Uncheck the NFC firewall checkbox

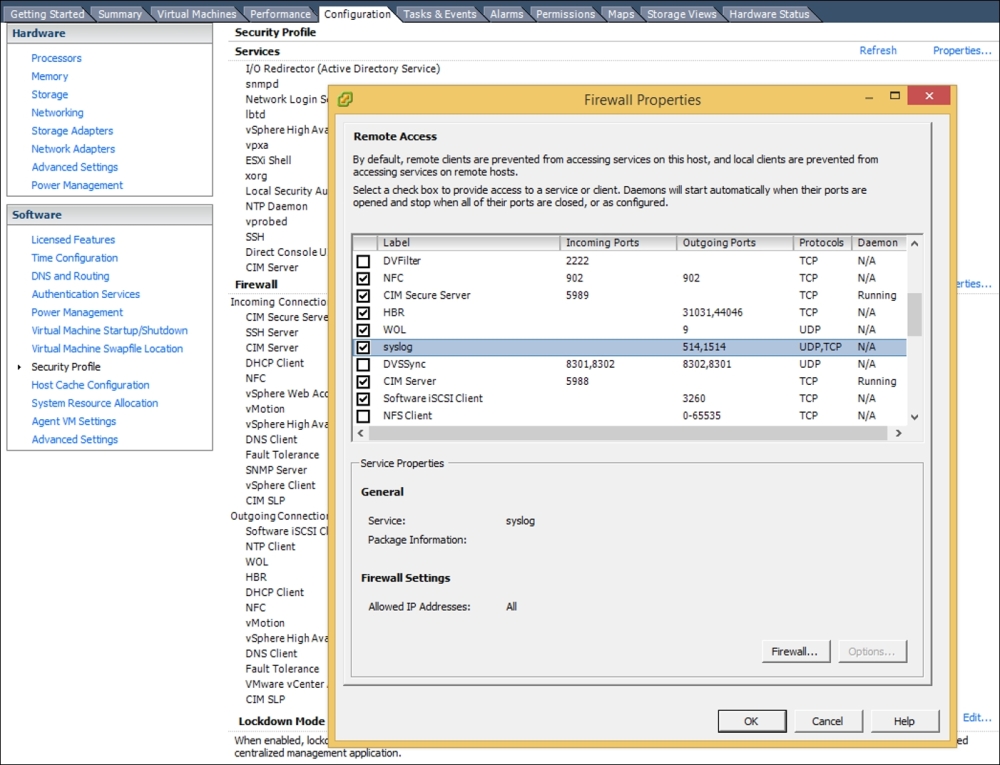pyautogui.click(x=363, y=279)
